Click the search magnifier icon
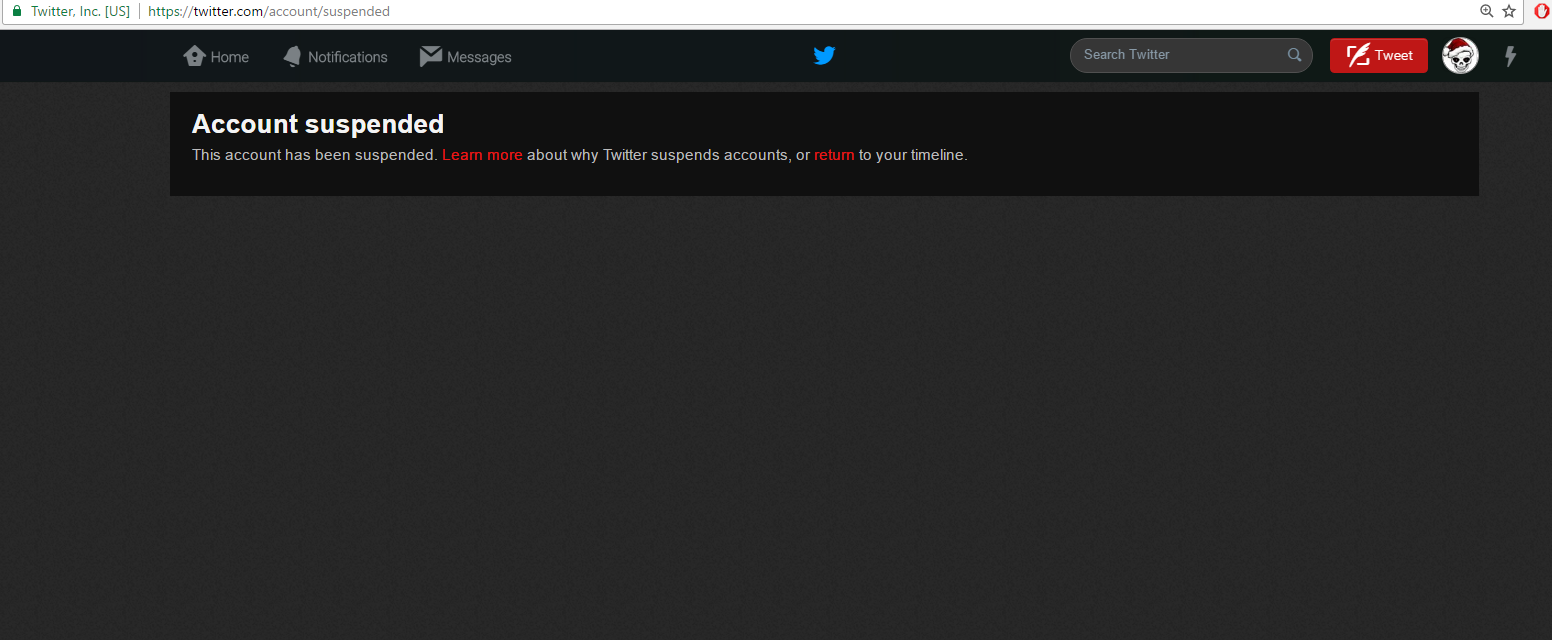The height and width of the screenshot is (640, 1552). click(x=1295, y=55)
